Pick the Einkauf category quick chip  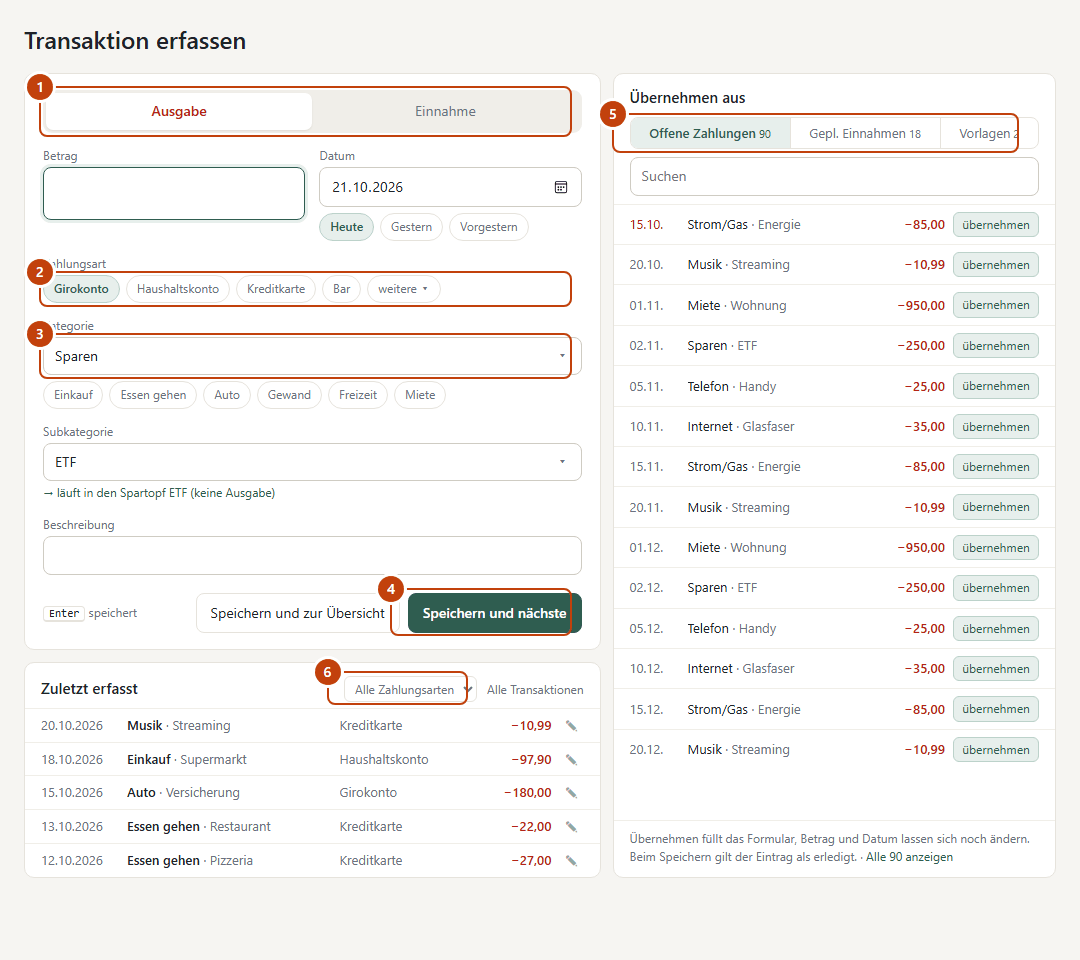click(73, 395)
